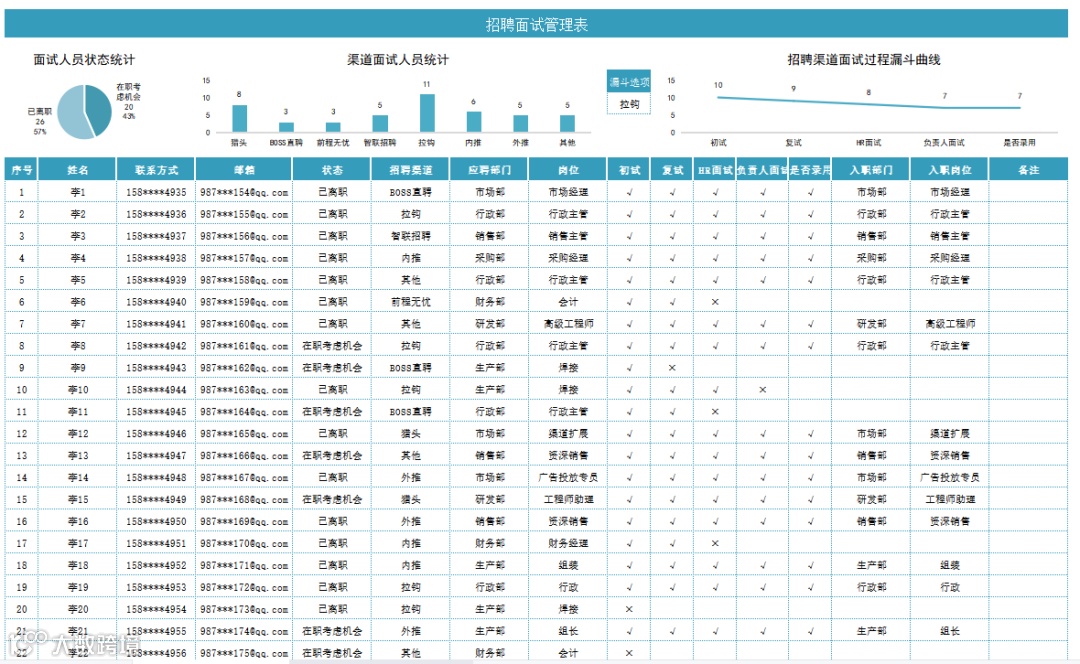The width and height of the screenshot is (1080, 664).
Task: Click the 猎头 bar in the channel chart
Action: pyautogui.click(x=239, y=118)
